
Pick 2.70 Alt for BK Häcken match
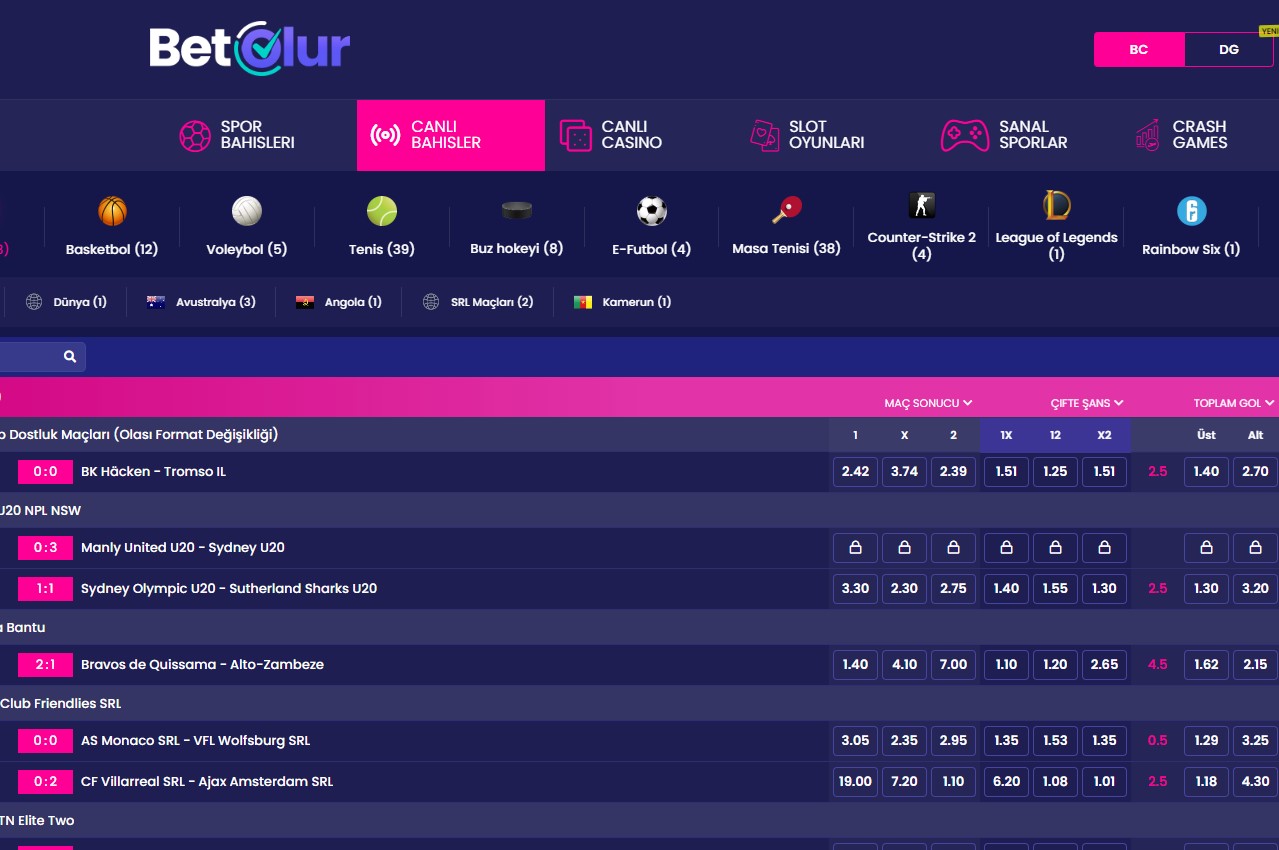1256,472
